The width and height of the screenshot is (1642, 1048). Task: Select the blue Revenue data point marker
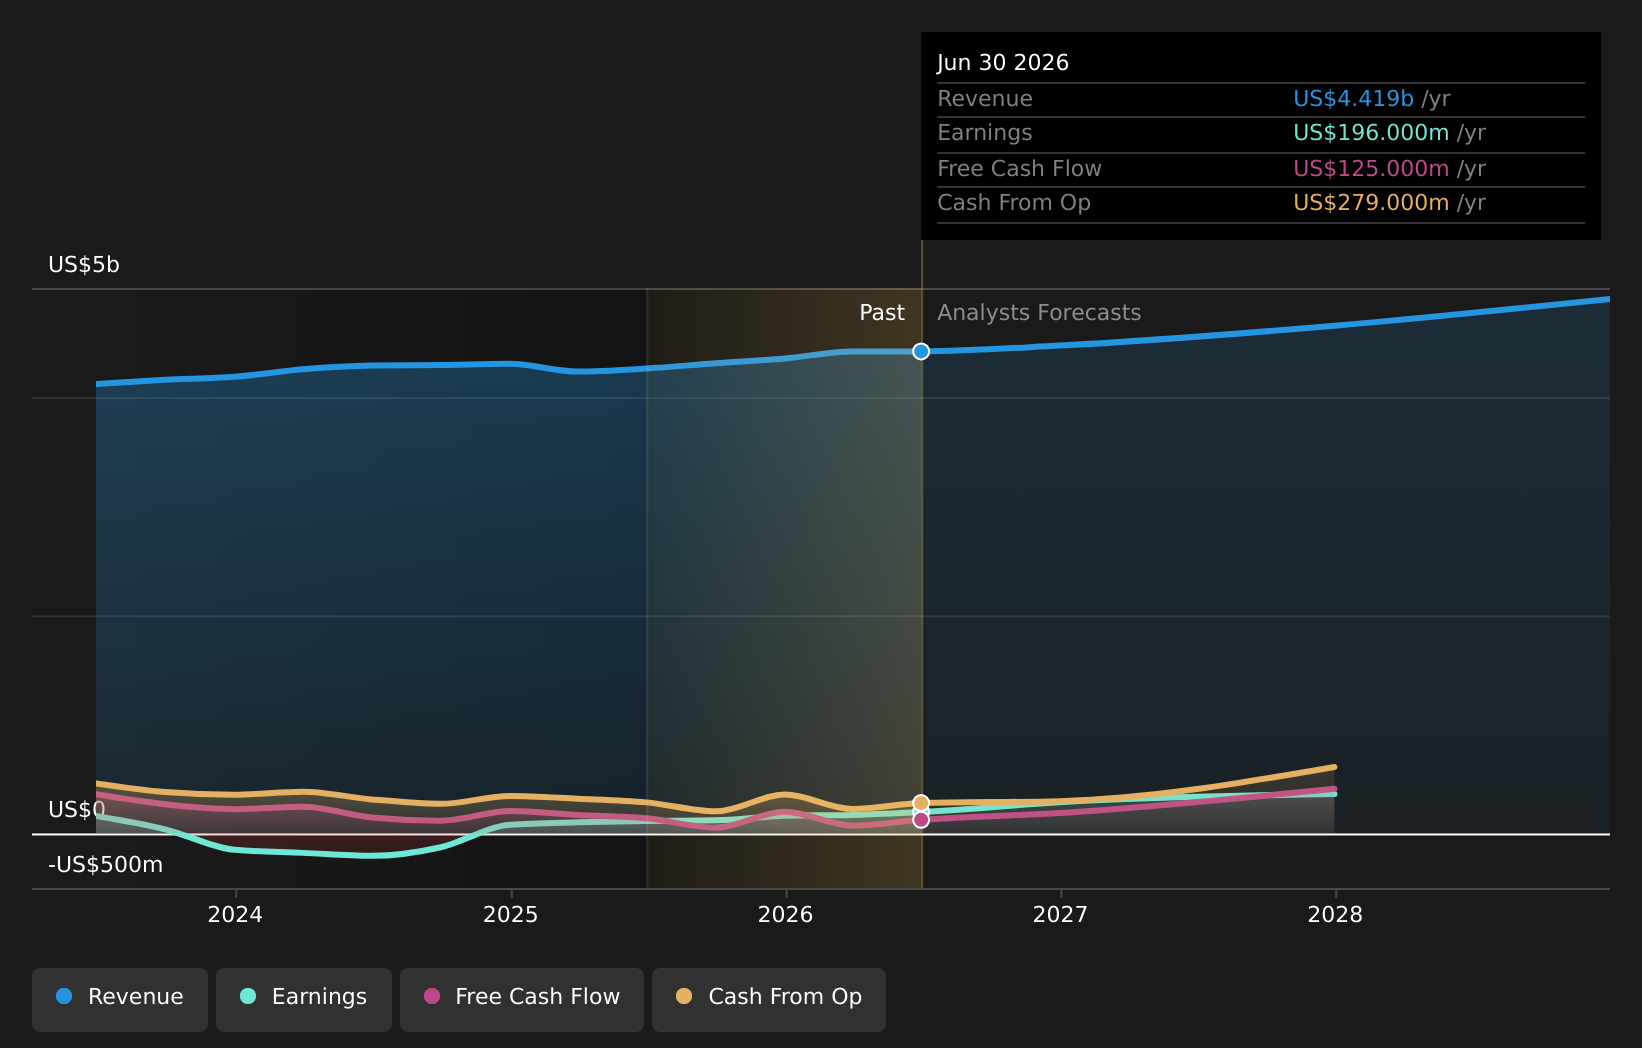921,351
